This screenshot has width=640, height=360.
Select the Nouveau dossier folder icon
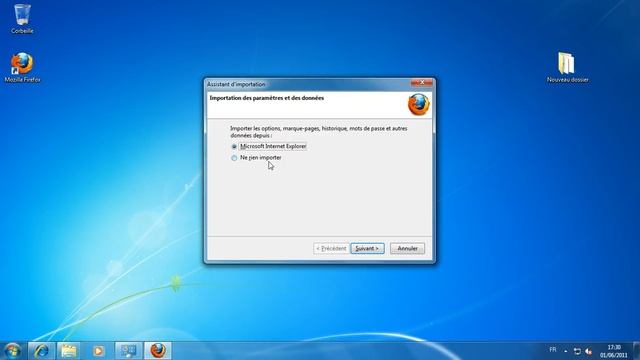(x=567, y=68)
